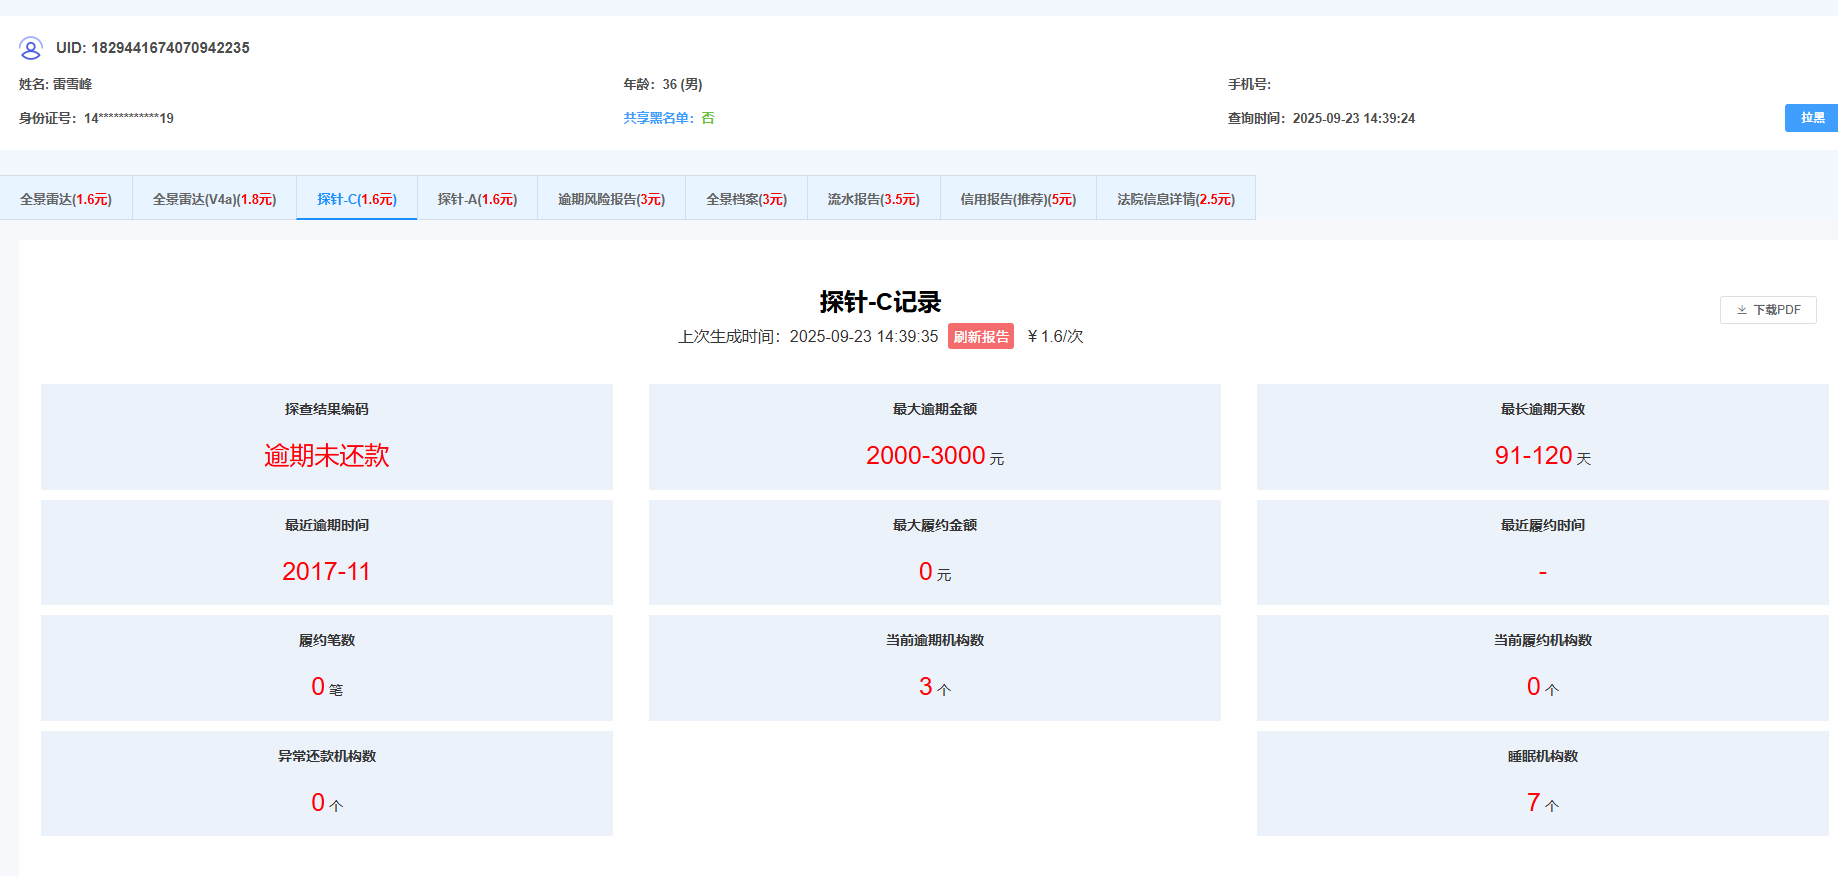Click the 最近逾期时间 card showing 2017-11

[327, 552]
